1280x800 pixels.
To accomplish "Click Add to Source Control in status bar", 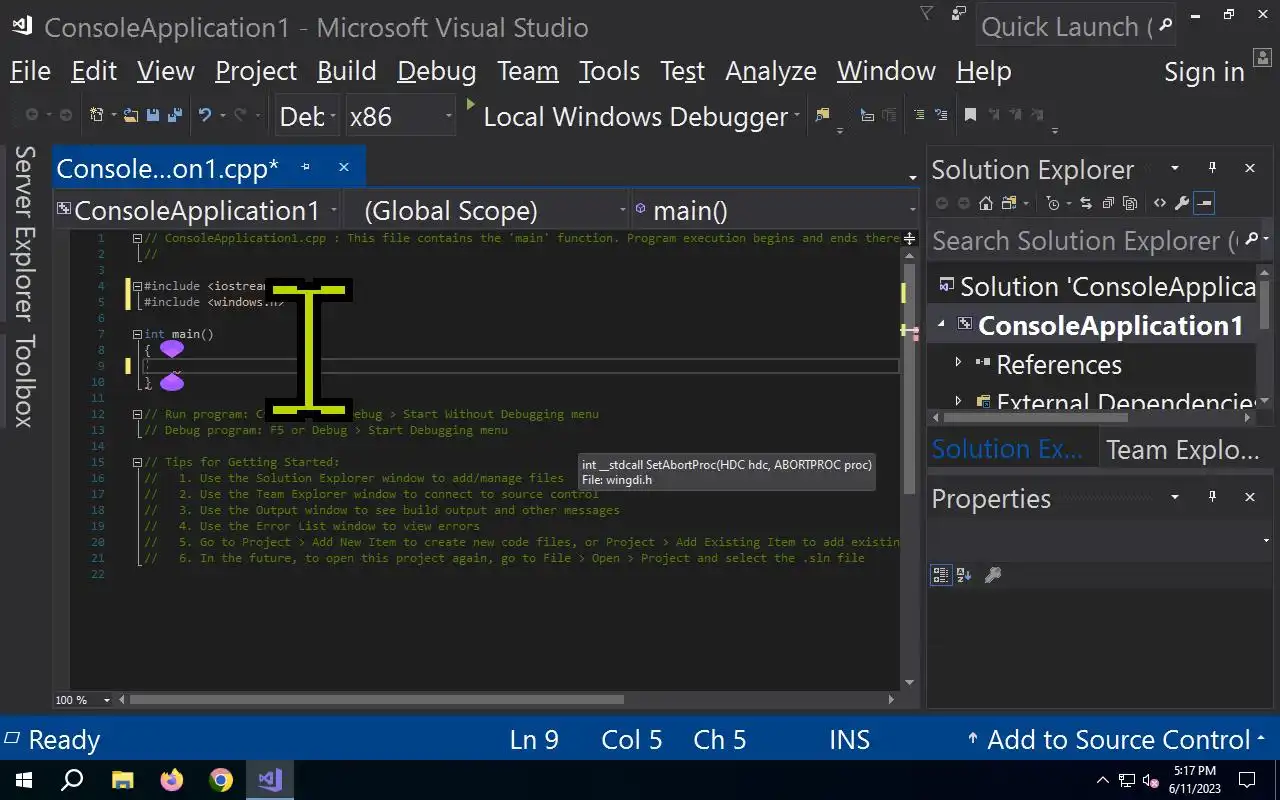I will [x=1117, y=740].
